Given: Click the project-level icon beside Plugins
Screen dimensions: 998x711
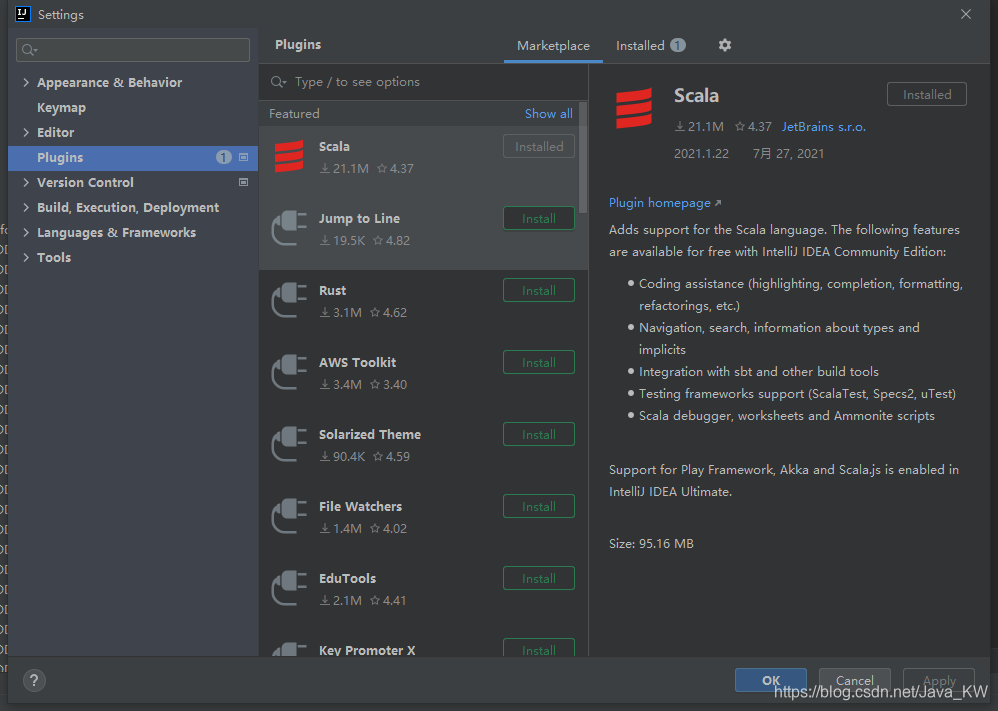Looking at the screenshot, I should [243, 157].
